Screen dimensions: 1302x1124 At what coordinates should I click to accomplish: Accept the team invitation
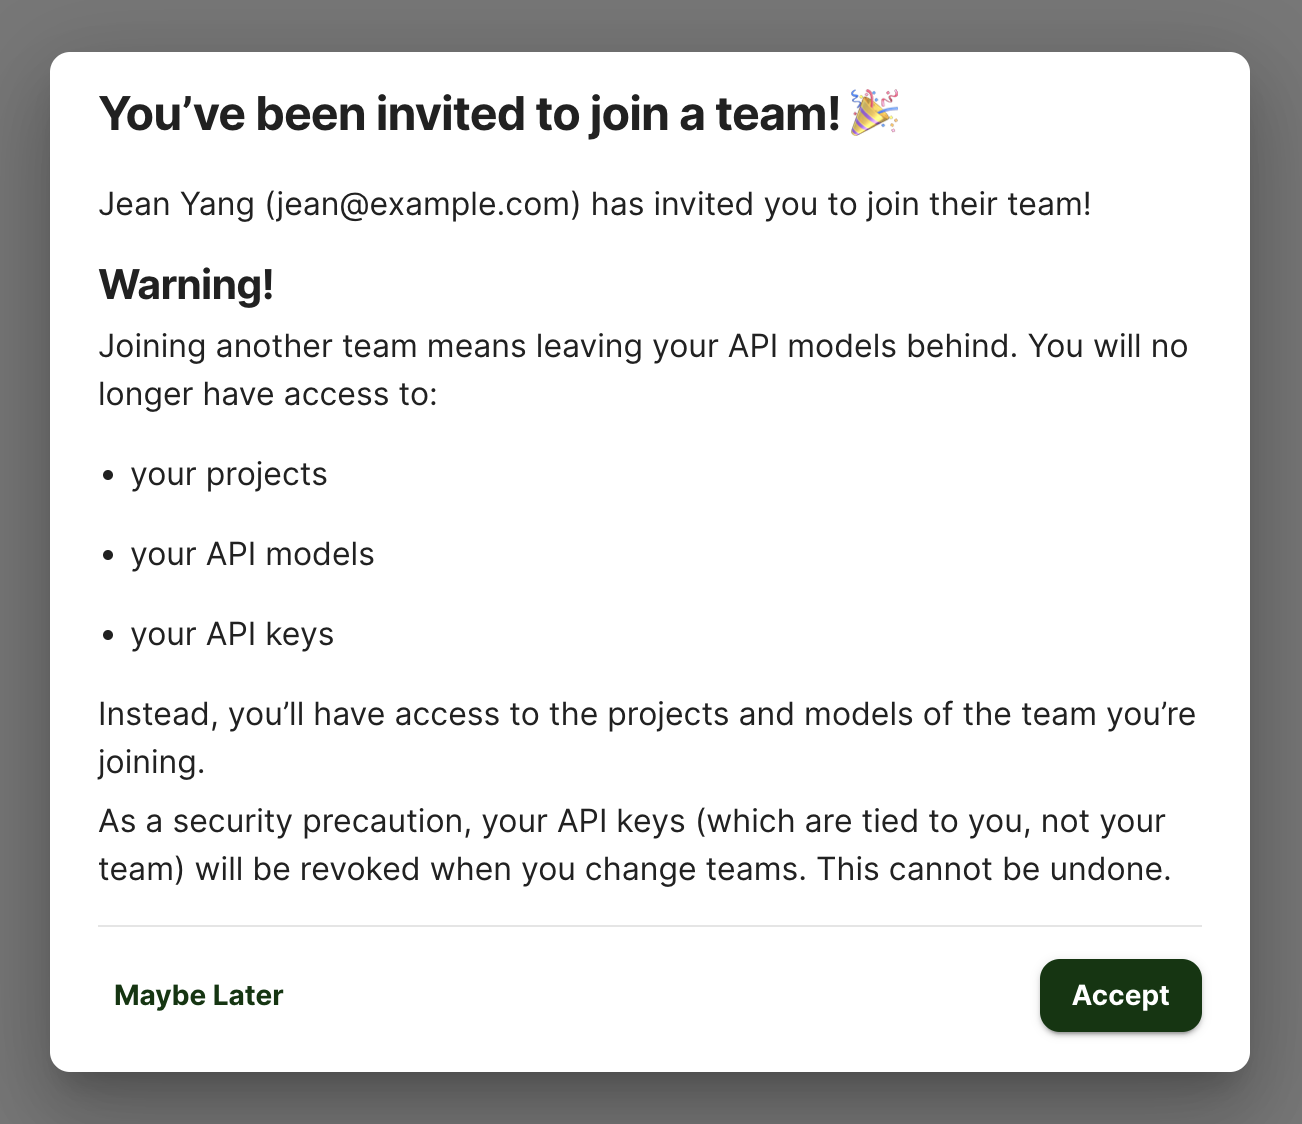(x=1120, y=995)
